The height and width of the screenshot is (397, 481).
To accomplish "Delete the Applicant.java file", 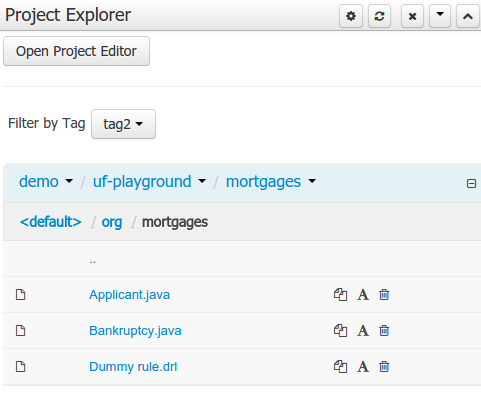I will point(384,295).
